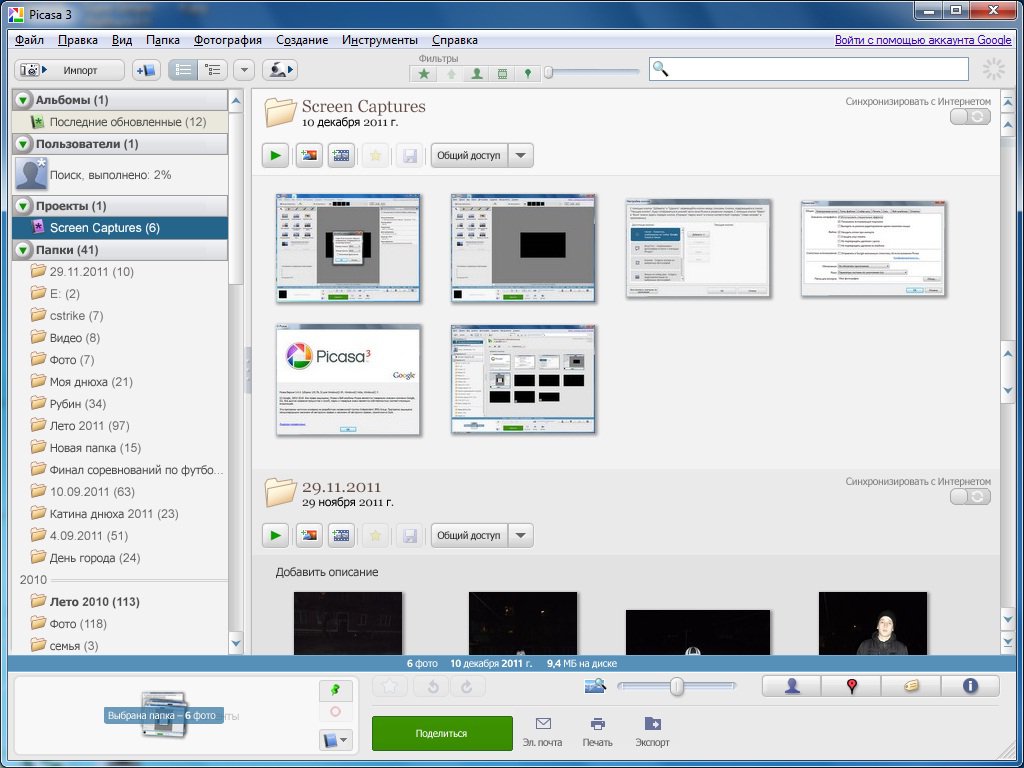
Task: Create movie presentation from Screen Captures
Action: point(342,155)
